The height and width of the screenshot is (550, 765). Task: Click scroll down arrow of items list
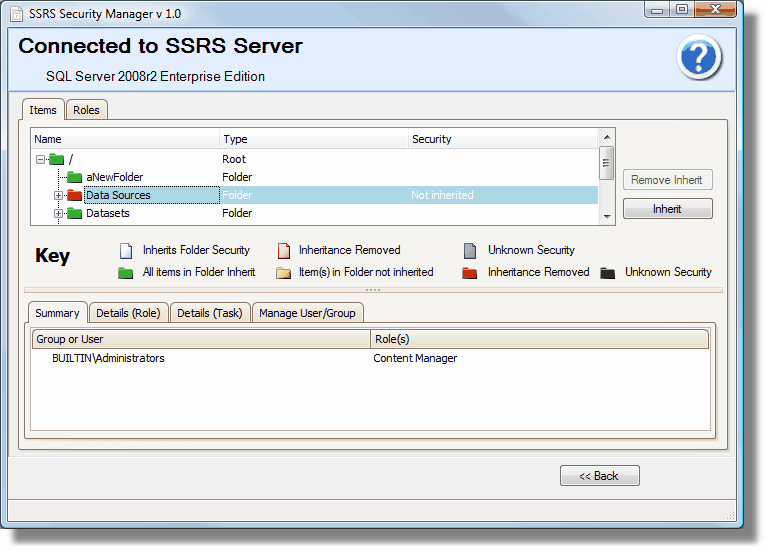[x=607, y=217]
